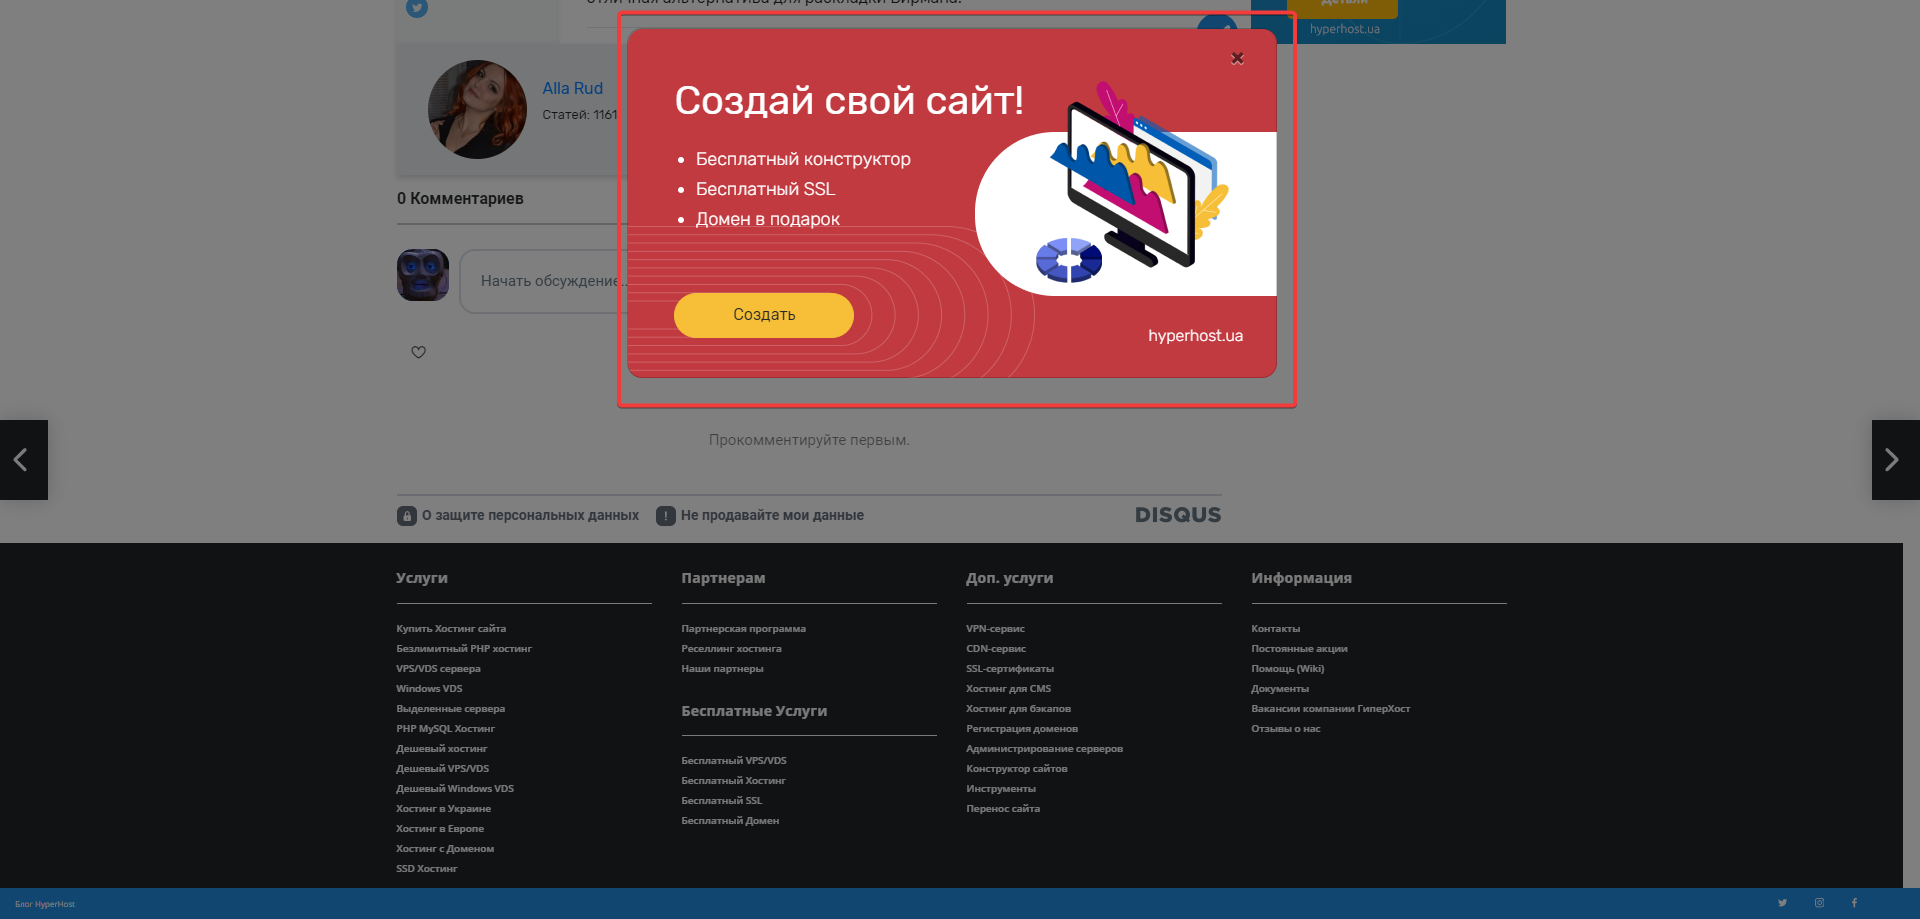Click the Twitter share icon at top
The image size is (1920, 919).
pyautogui.click(x=417, y=8)
